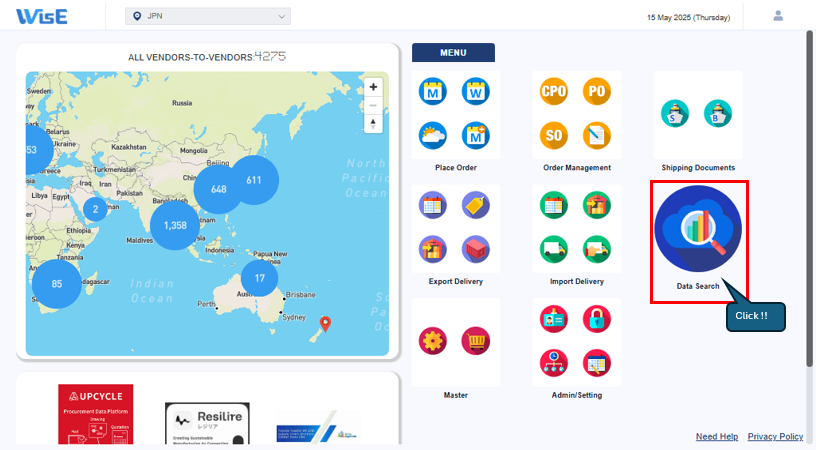This screenshot has height=450, width=816.
Task: Open the gear icon in Master
Action: coord(434,341)
